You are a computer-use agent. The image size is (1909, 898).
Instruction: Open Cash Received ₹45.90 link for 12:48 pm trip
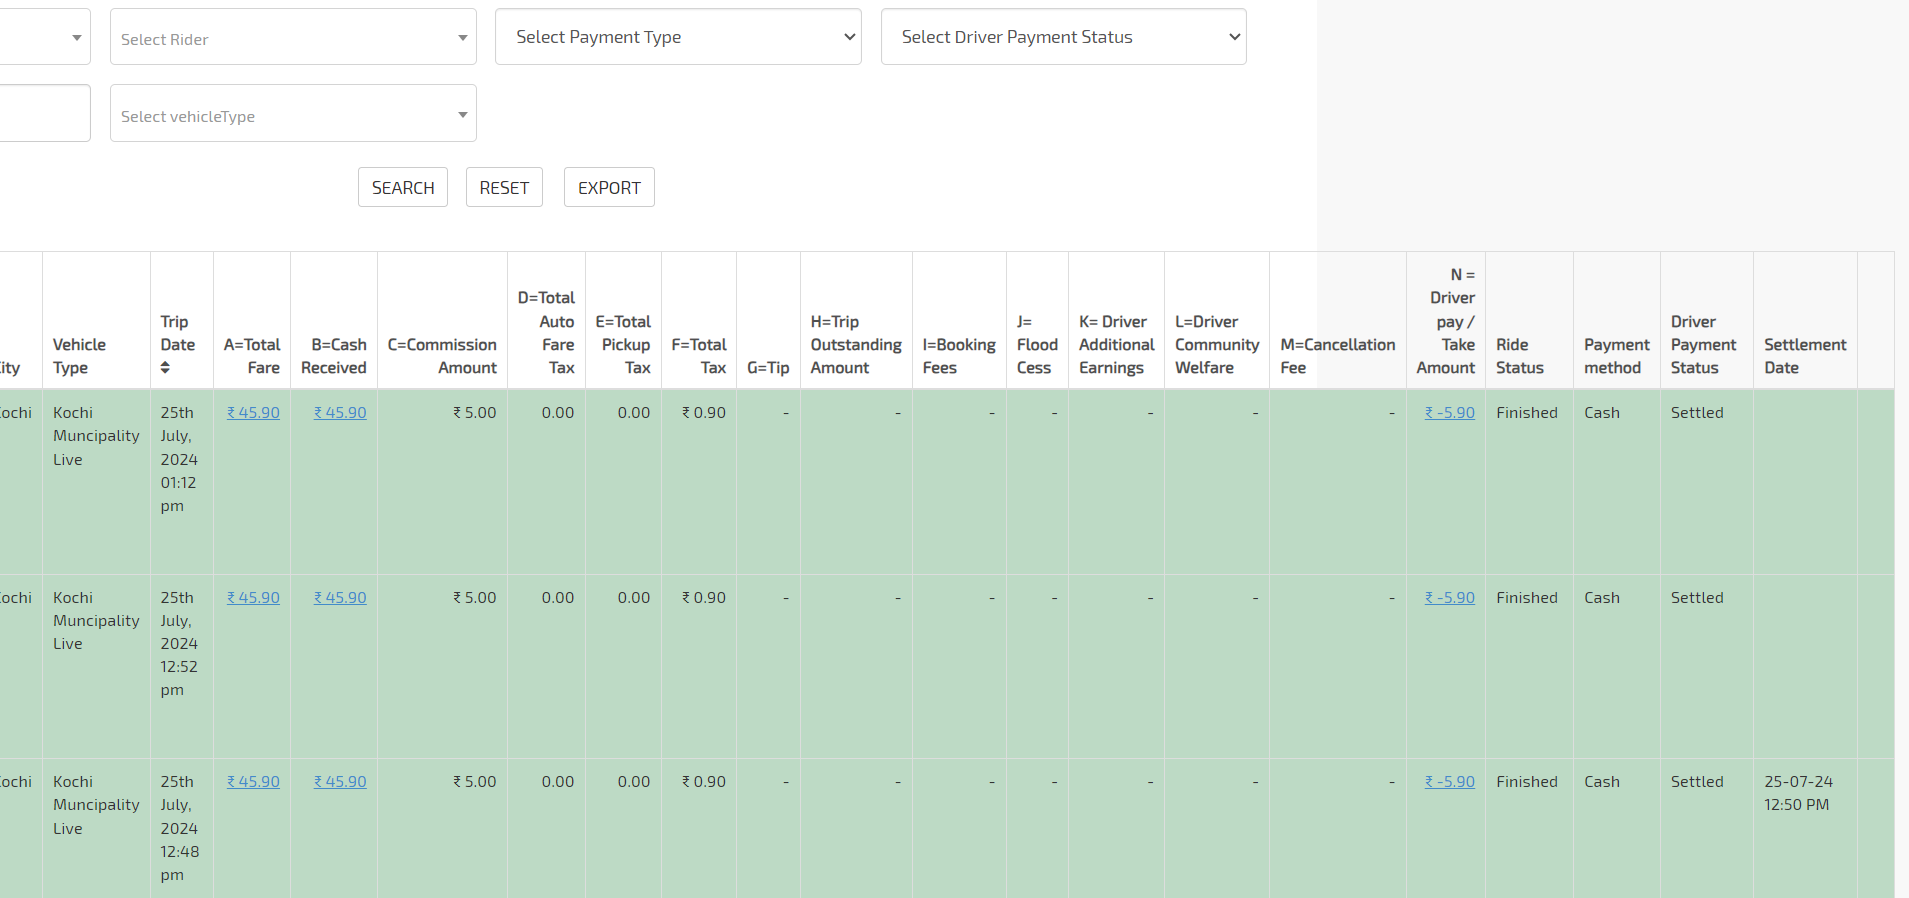[x=340, y=782]
